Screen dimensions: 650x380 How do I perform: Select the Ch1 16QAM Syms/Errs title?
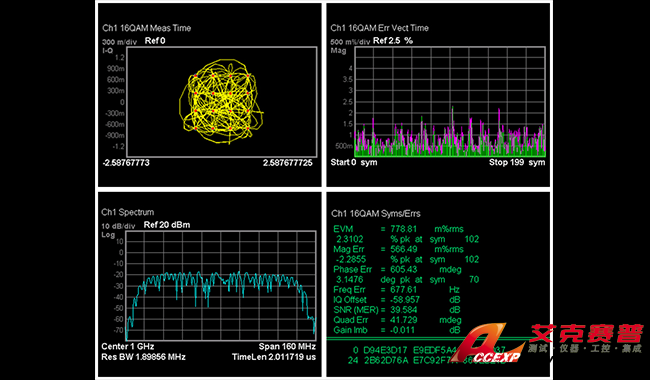(x=376, y=214)
